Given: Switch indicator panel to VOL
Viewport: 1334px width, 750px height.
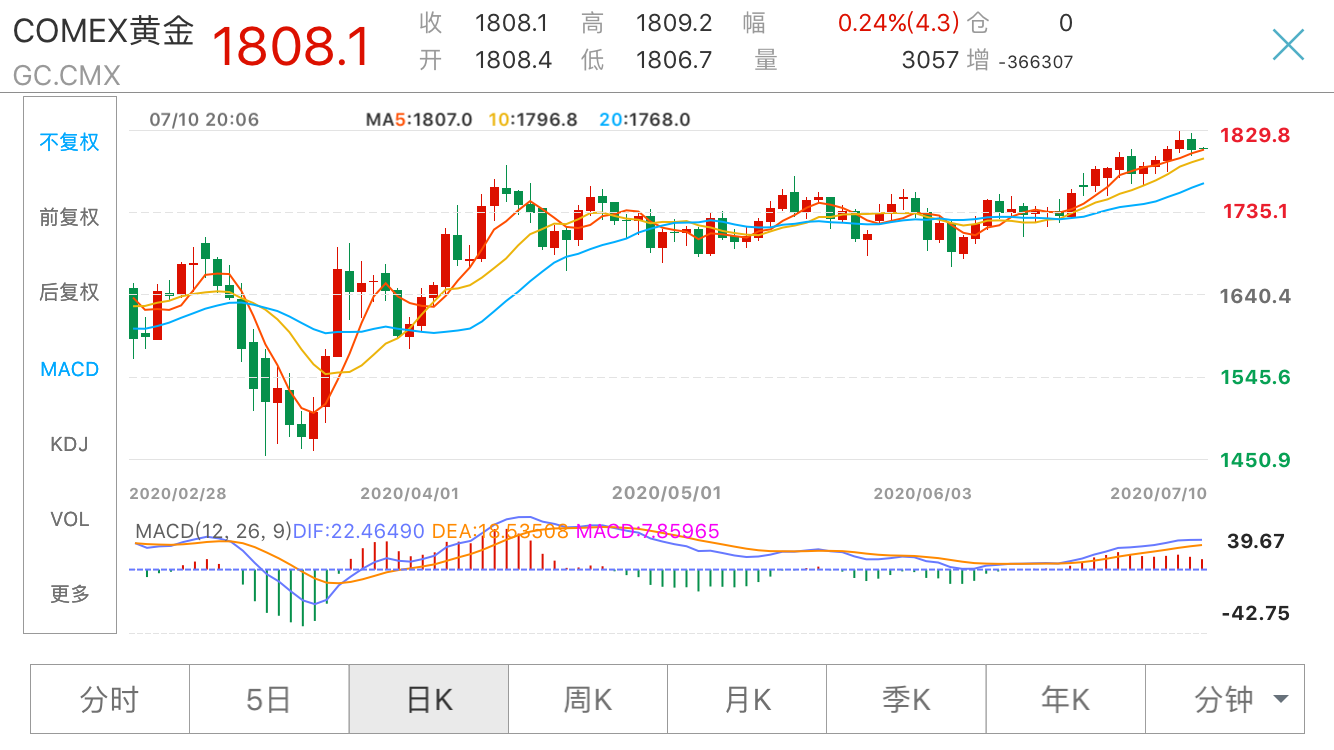Looking at the screenshot, I should click(x=70, y=519).
